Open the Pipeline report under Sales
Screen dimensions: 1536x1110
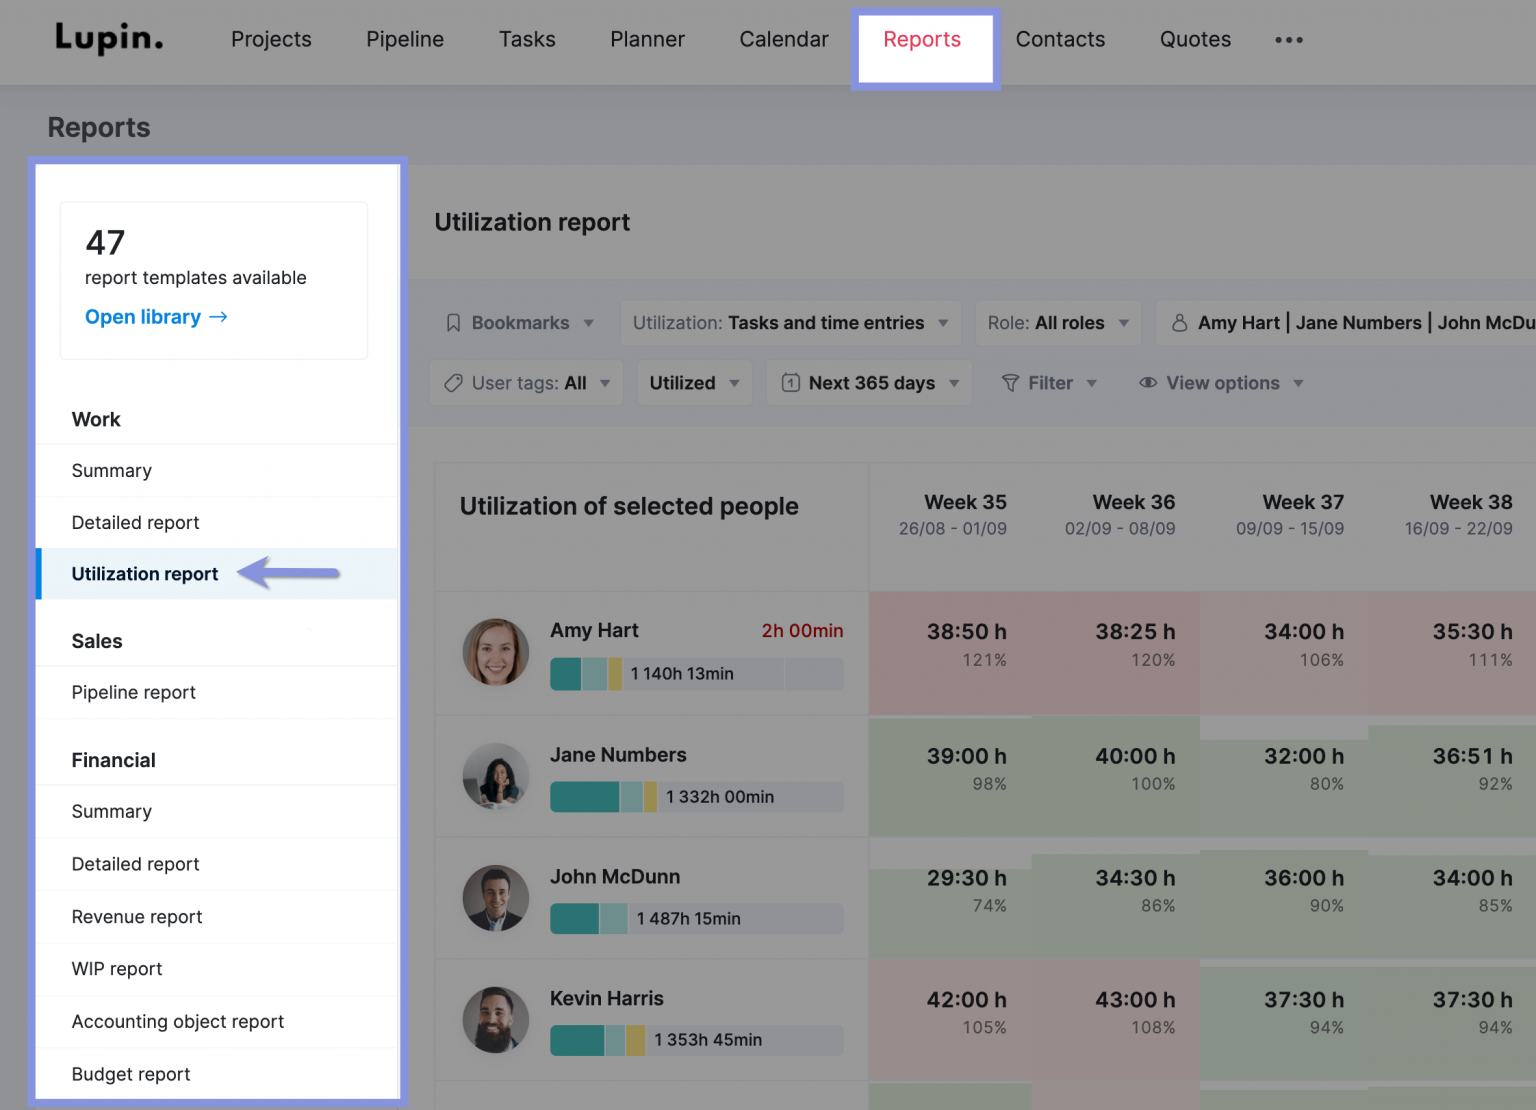click(133, 692)
